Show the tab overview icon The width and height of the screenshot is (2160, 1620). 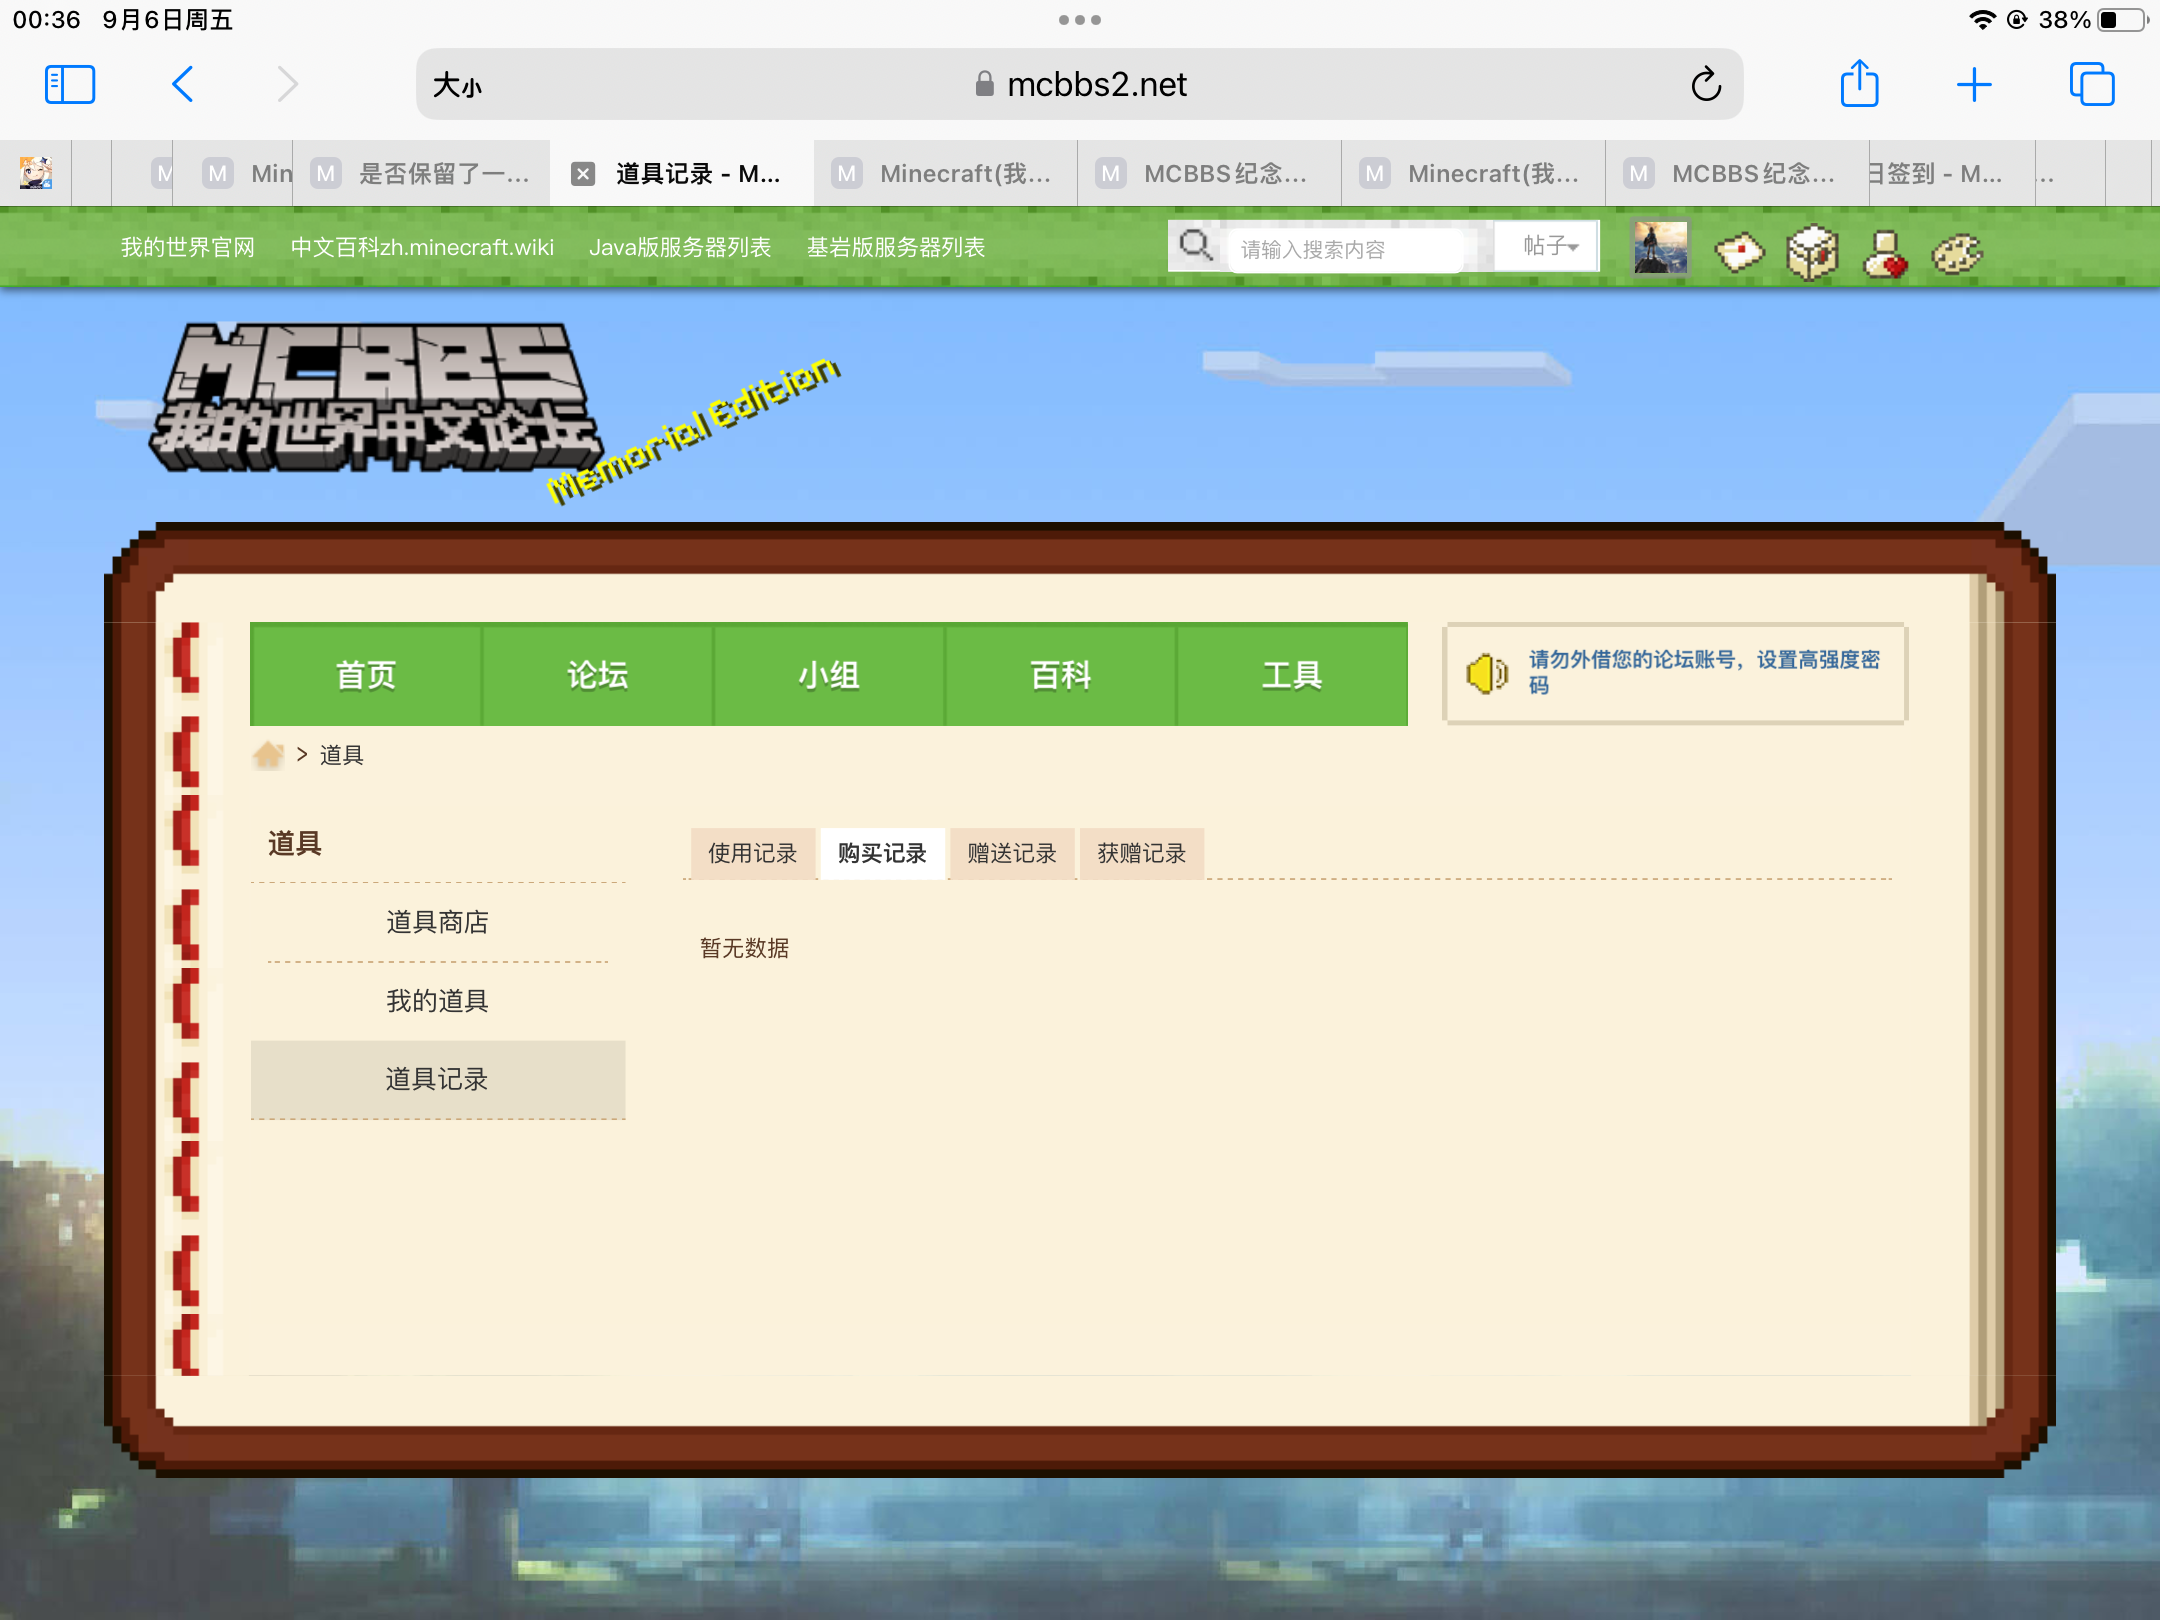[2092, 85]
